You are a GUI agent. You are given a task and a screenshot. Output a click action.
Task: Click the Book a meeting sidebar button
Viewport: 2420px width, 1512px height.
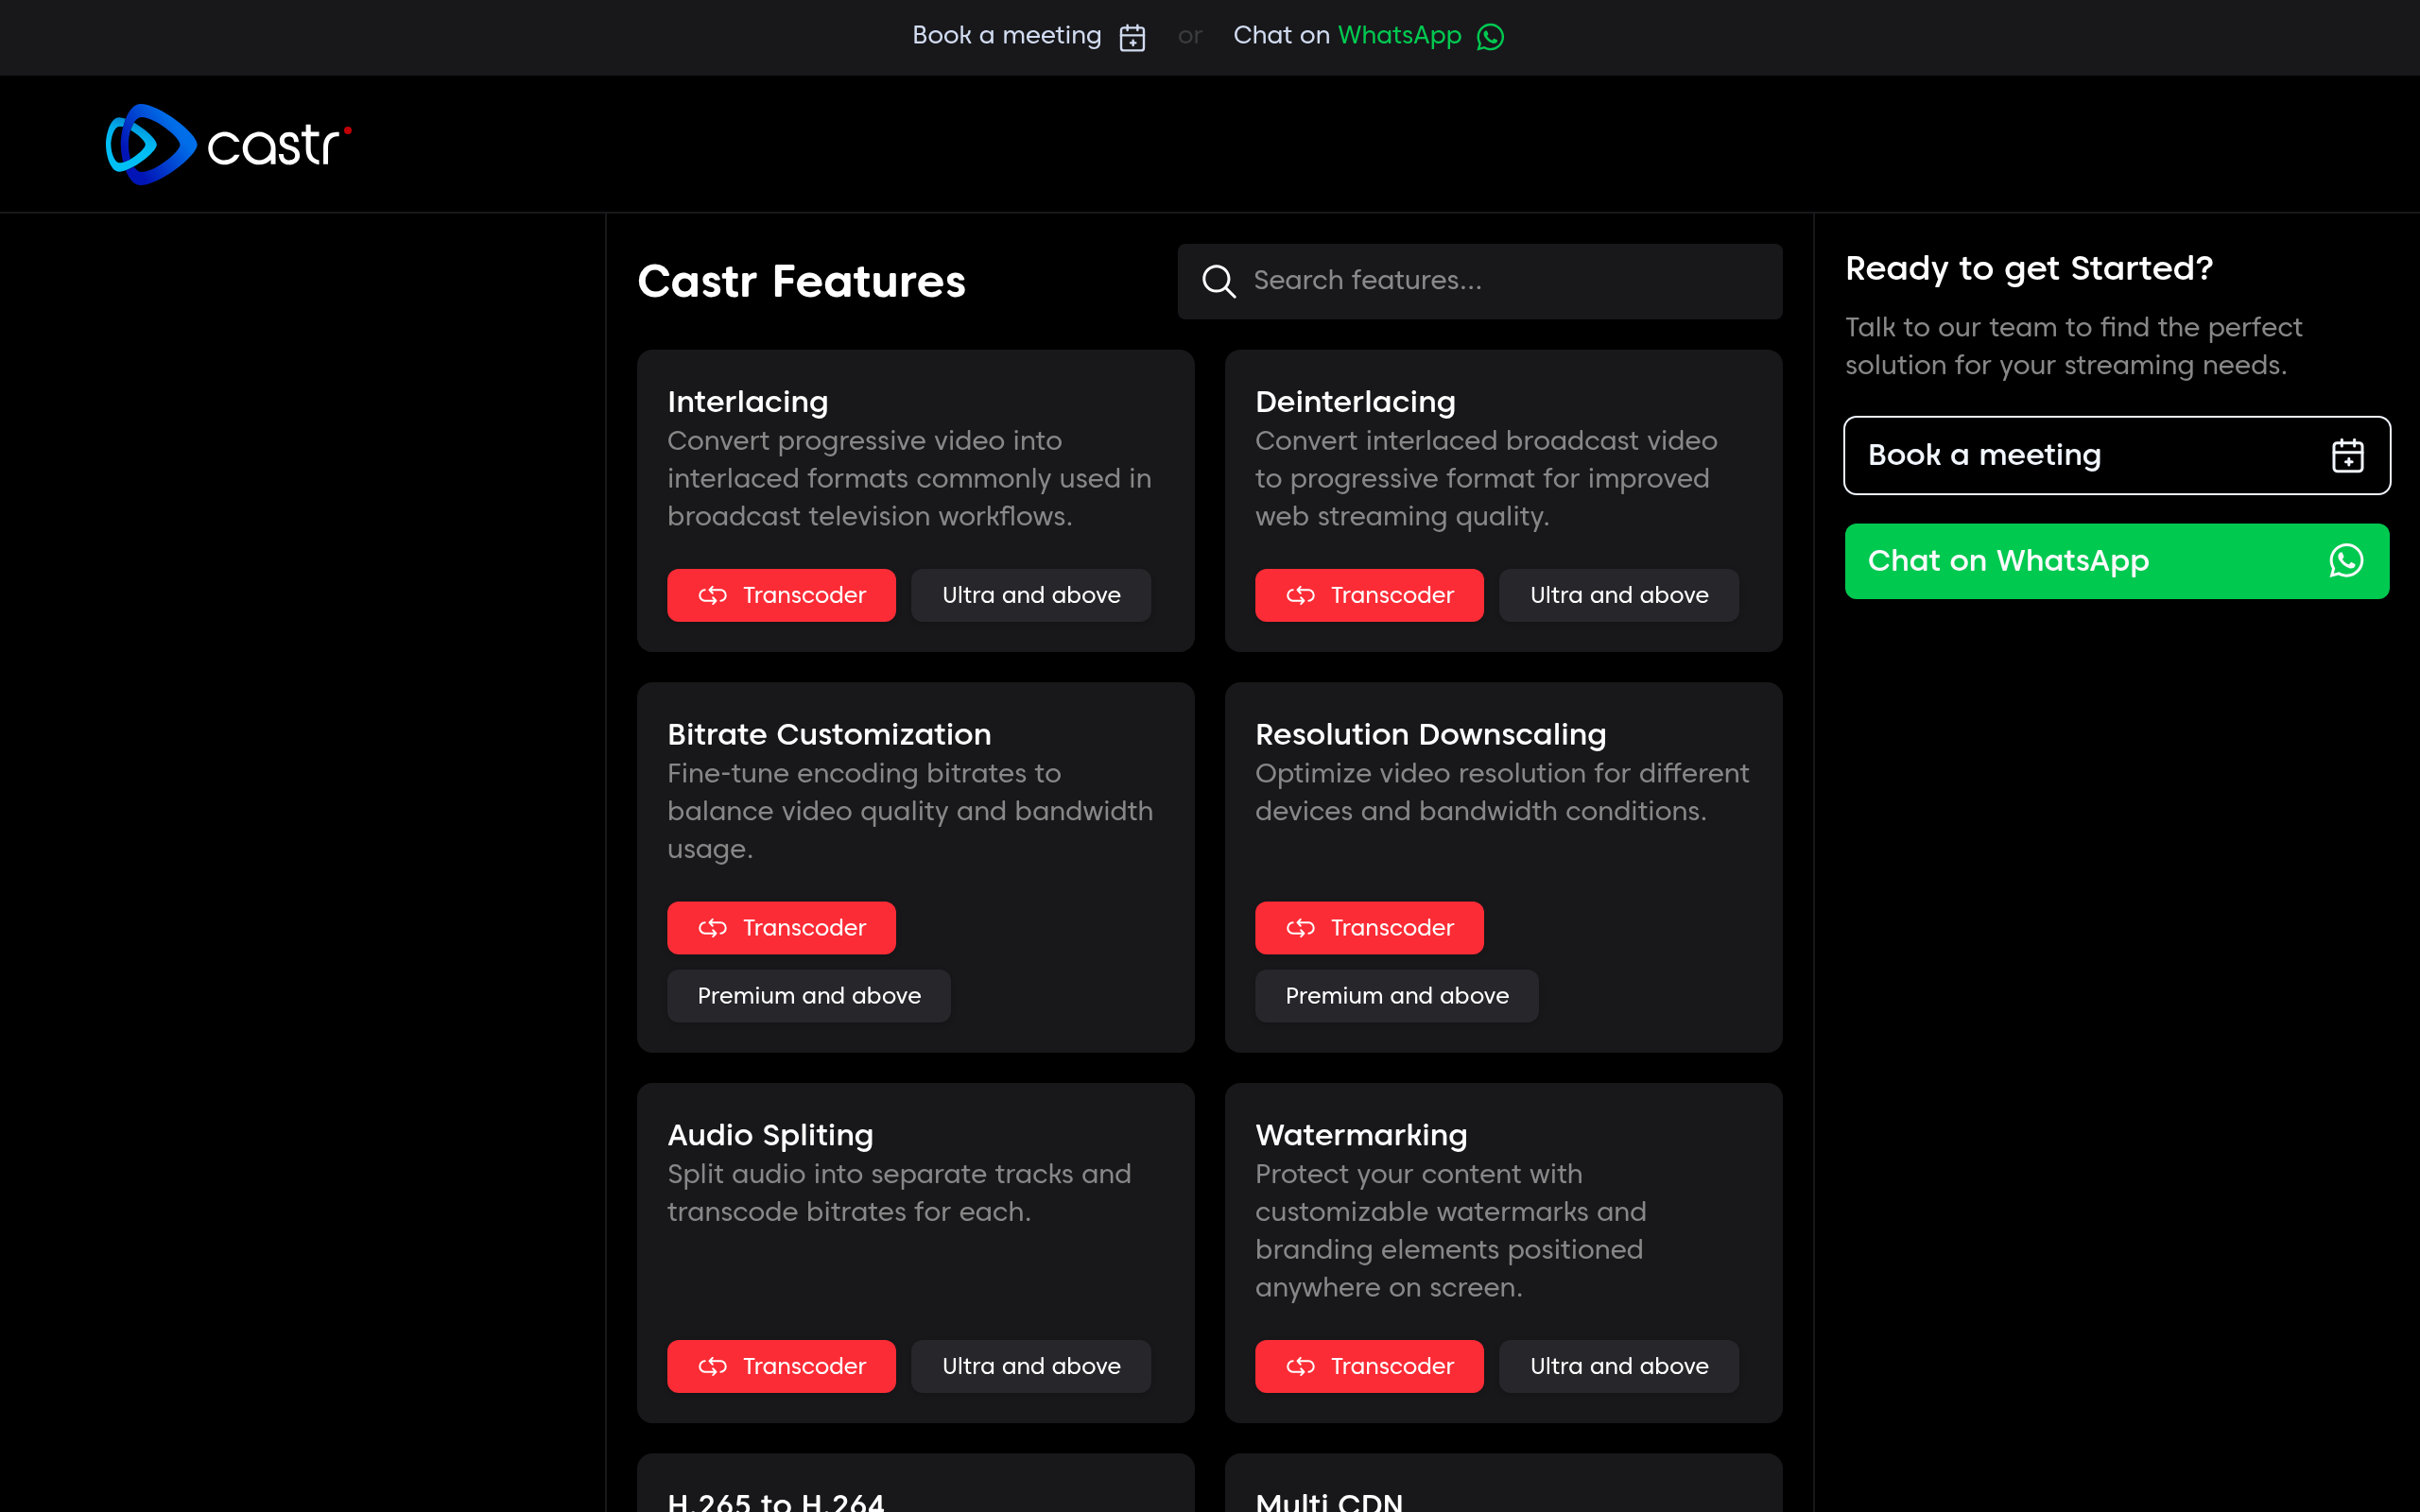pos(2117,455)
